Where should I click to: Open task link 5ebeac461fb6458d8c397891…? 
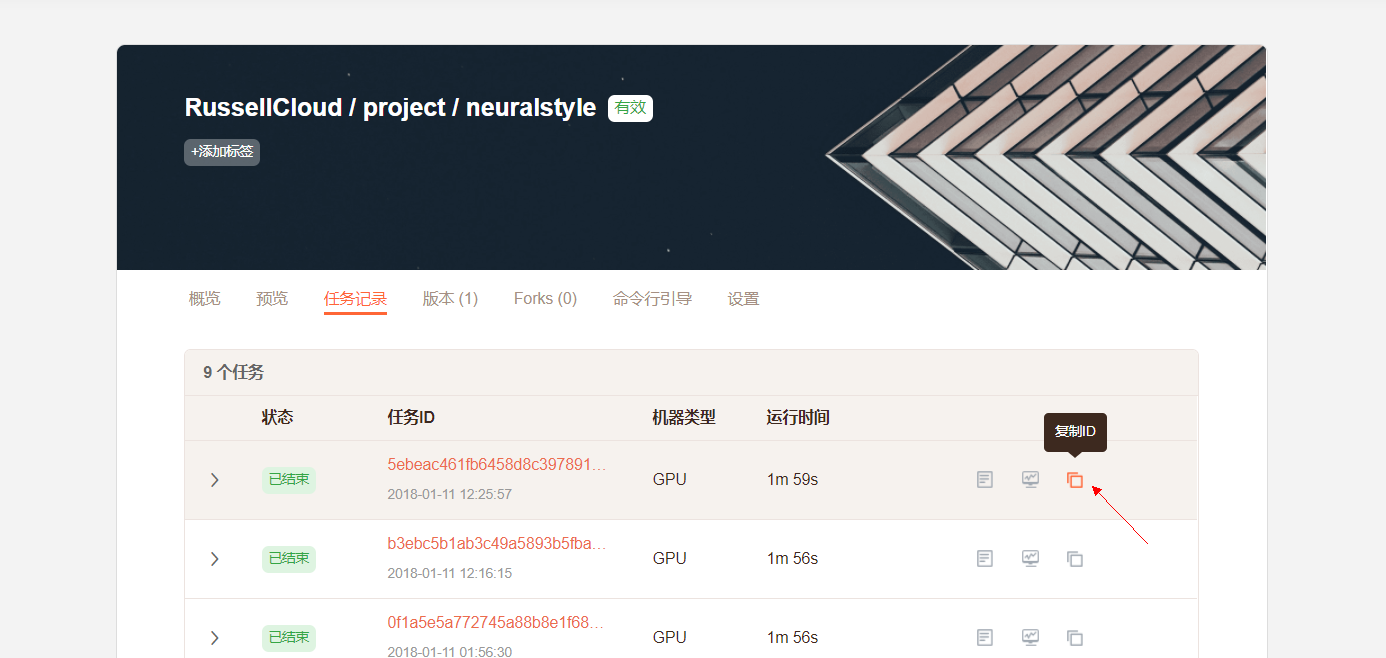coord(497,465)
